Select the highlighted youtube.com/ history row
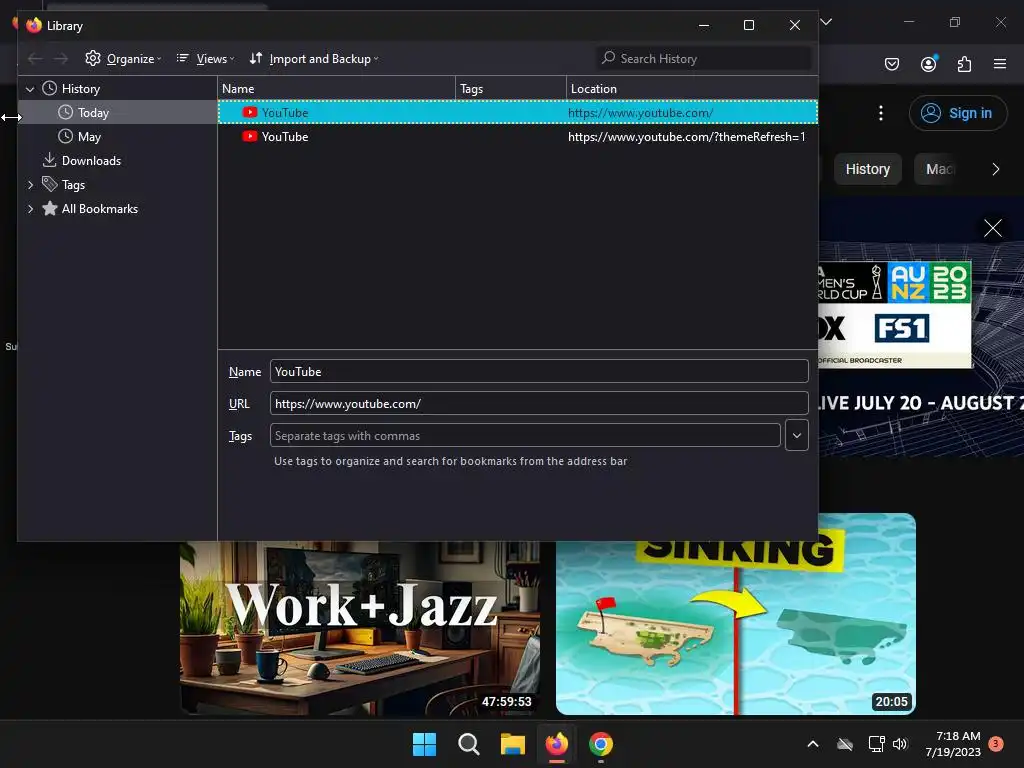Viewport: 1024px width, 768px height. [x=518, y=112]
